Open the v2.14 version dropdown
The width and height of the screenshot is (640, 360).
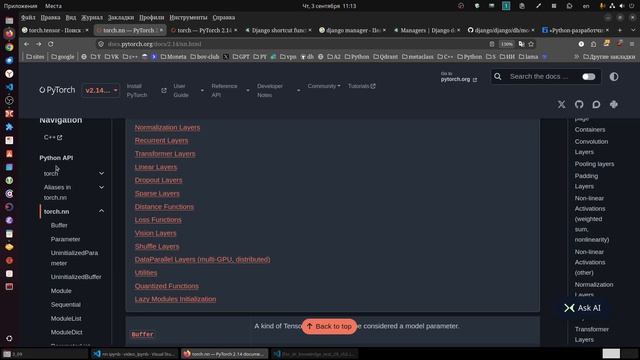(x=101, y=90)
